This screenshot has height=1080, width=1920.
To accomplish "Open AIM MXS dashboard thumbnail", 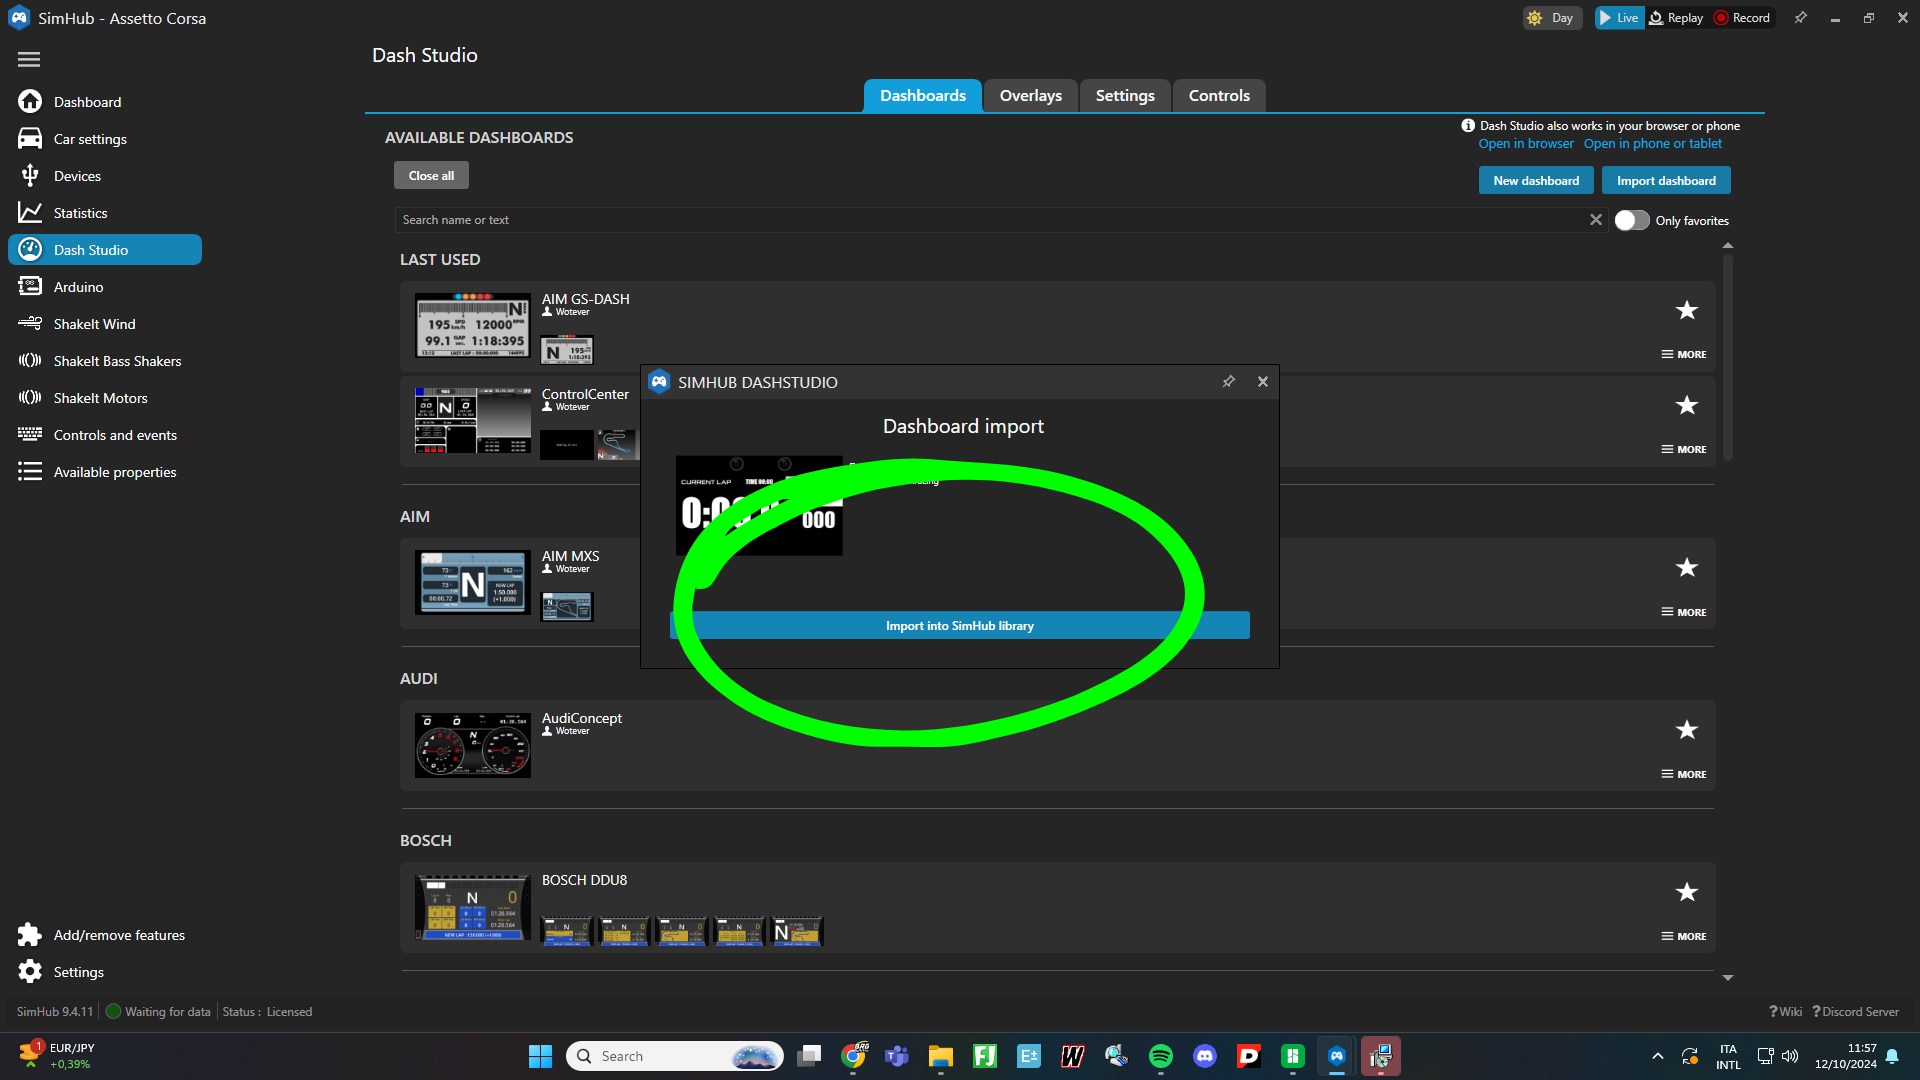I will (x=473, y=583).
